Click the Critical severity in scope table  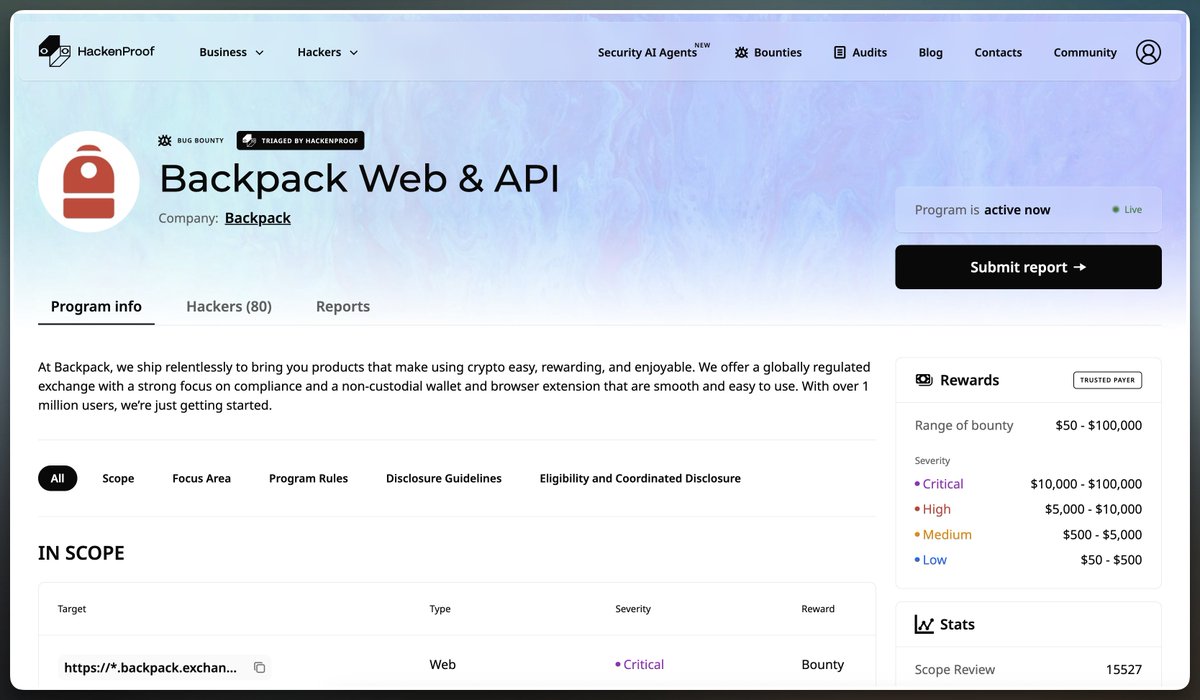click(x=639, y=664)
